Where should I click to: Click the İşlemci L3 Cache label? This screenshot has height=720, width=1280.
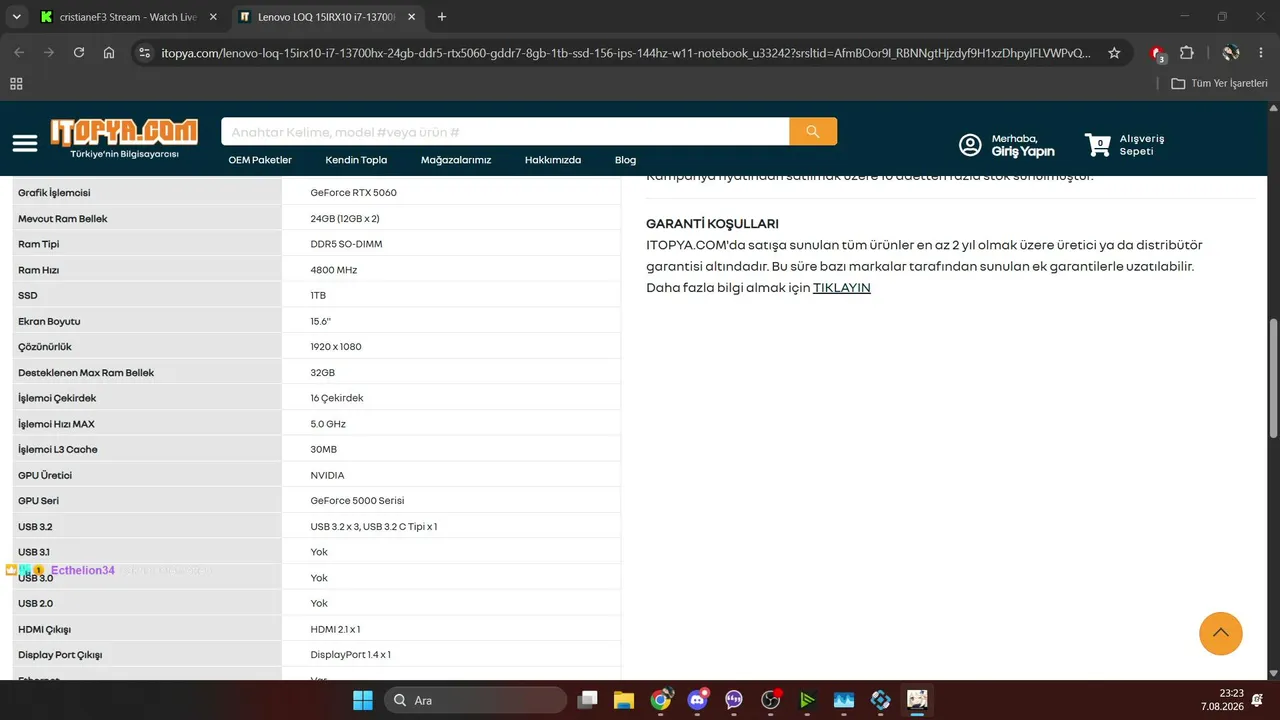point(58,450)
